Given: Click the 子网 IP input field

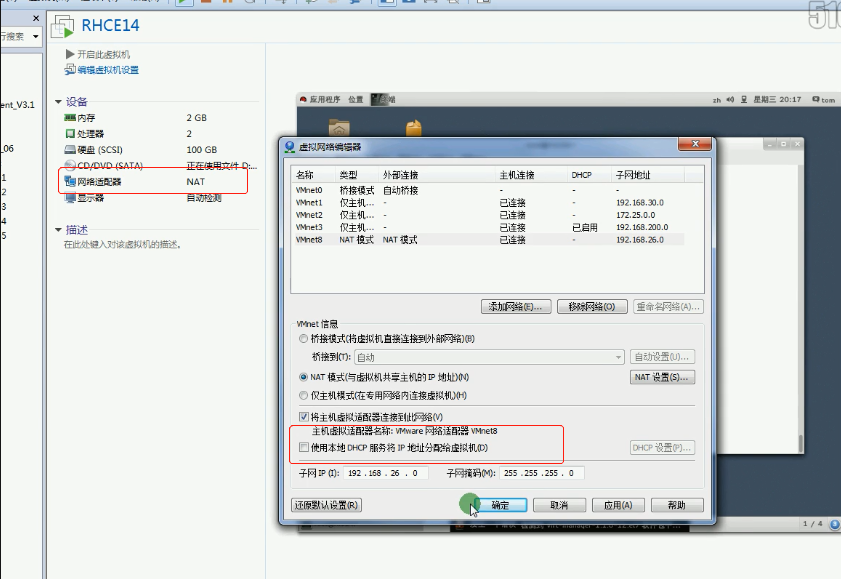Looking at the screenshot, I should pos(385,473).
